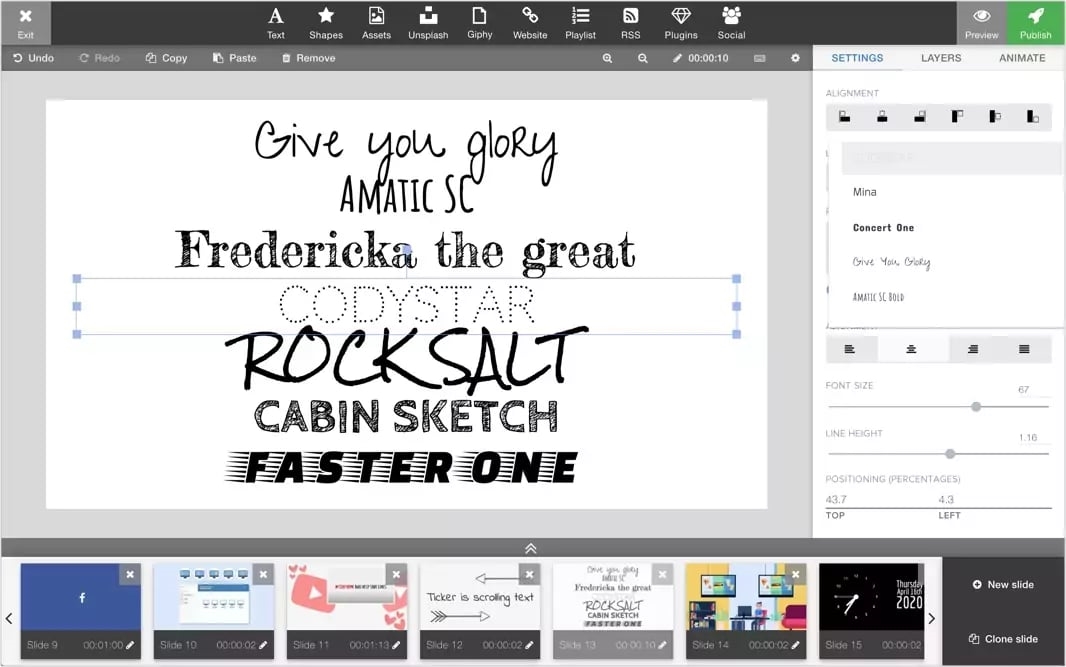Screen dimensions: 1066x667
Task: Select left text alignment
Action: [850, 349]
